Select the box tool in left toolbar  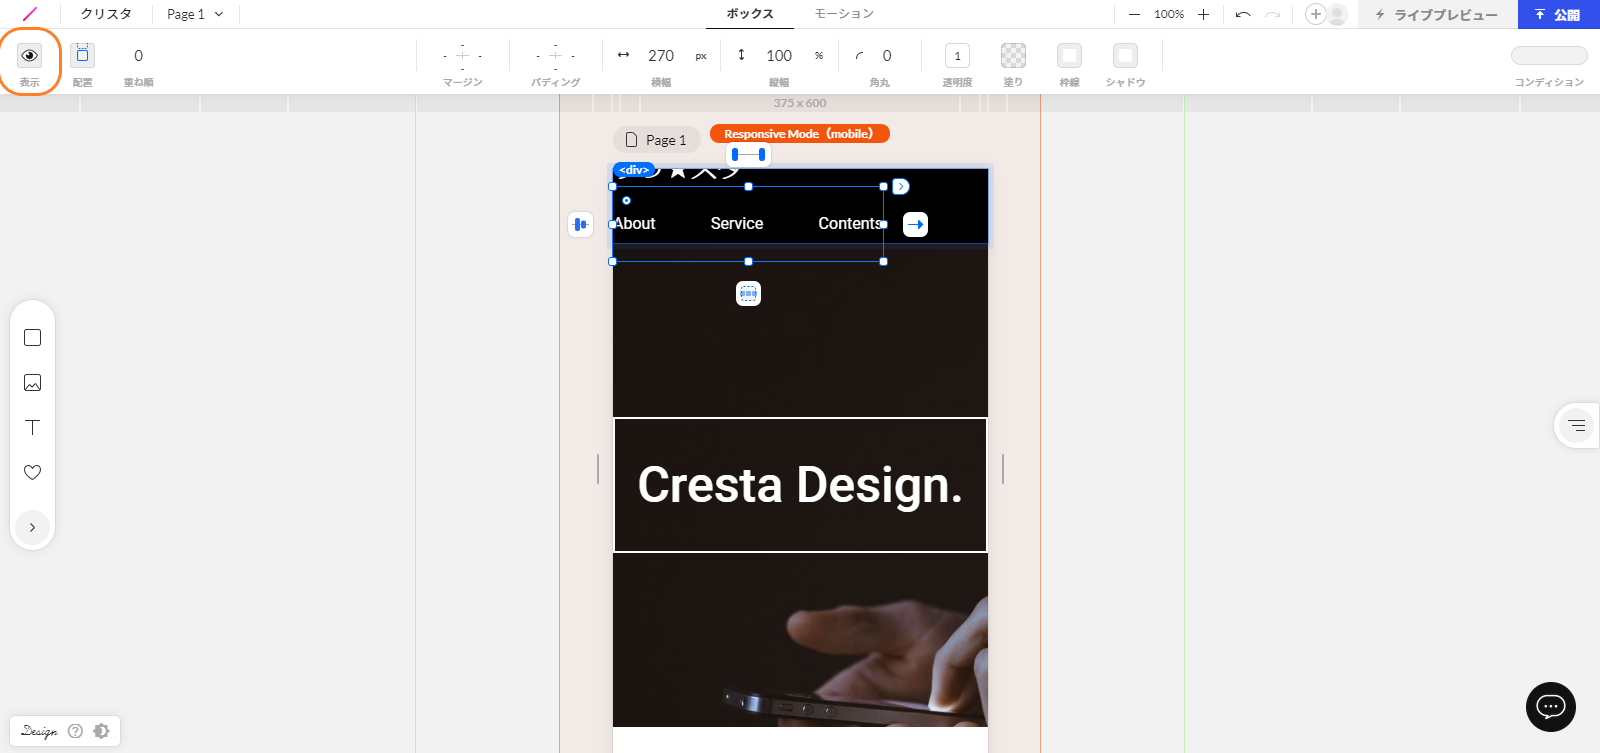[x=32, y=338]
